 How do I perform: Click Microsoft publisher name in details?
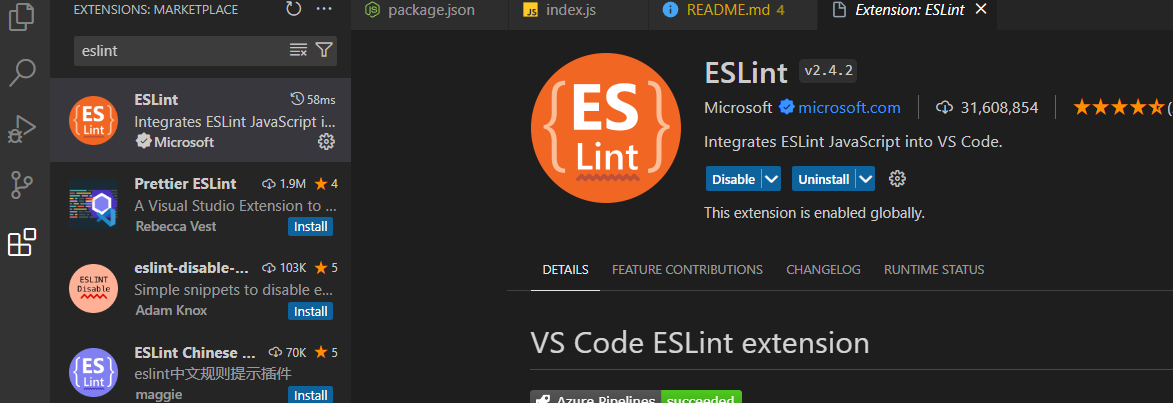[738, 108]
